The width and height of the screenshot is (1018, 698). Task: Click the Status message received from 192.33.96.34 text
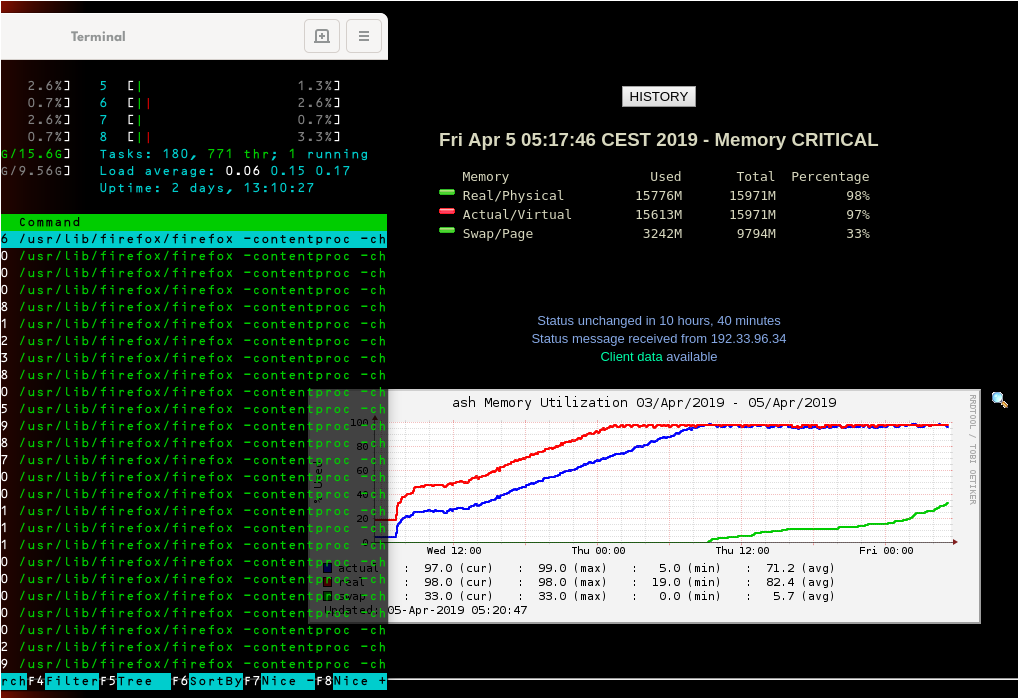(658, 338)
